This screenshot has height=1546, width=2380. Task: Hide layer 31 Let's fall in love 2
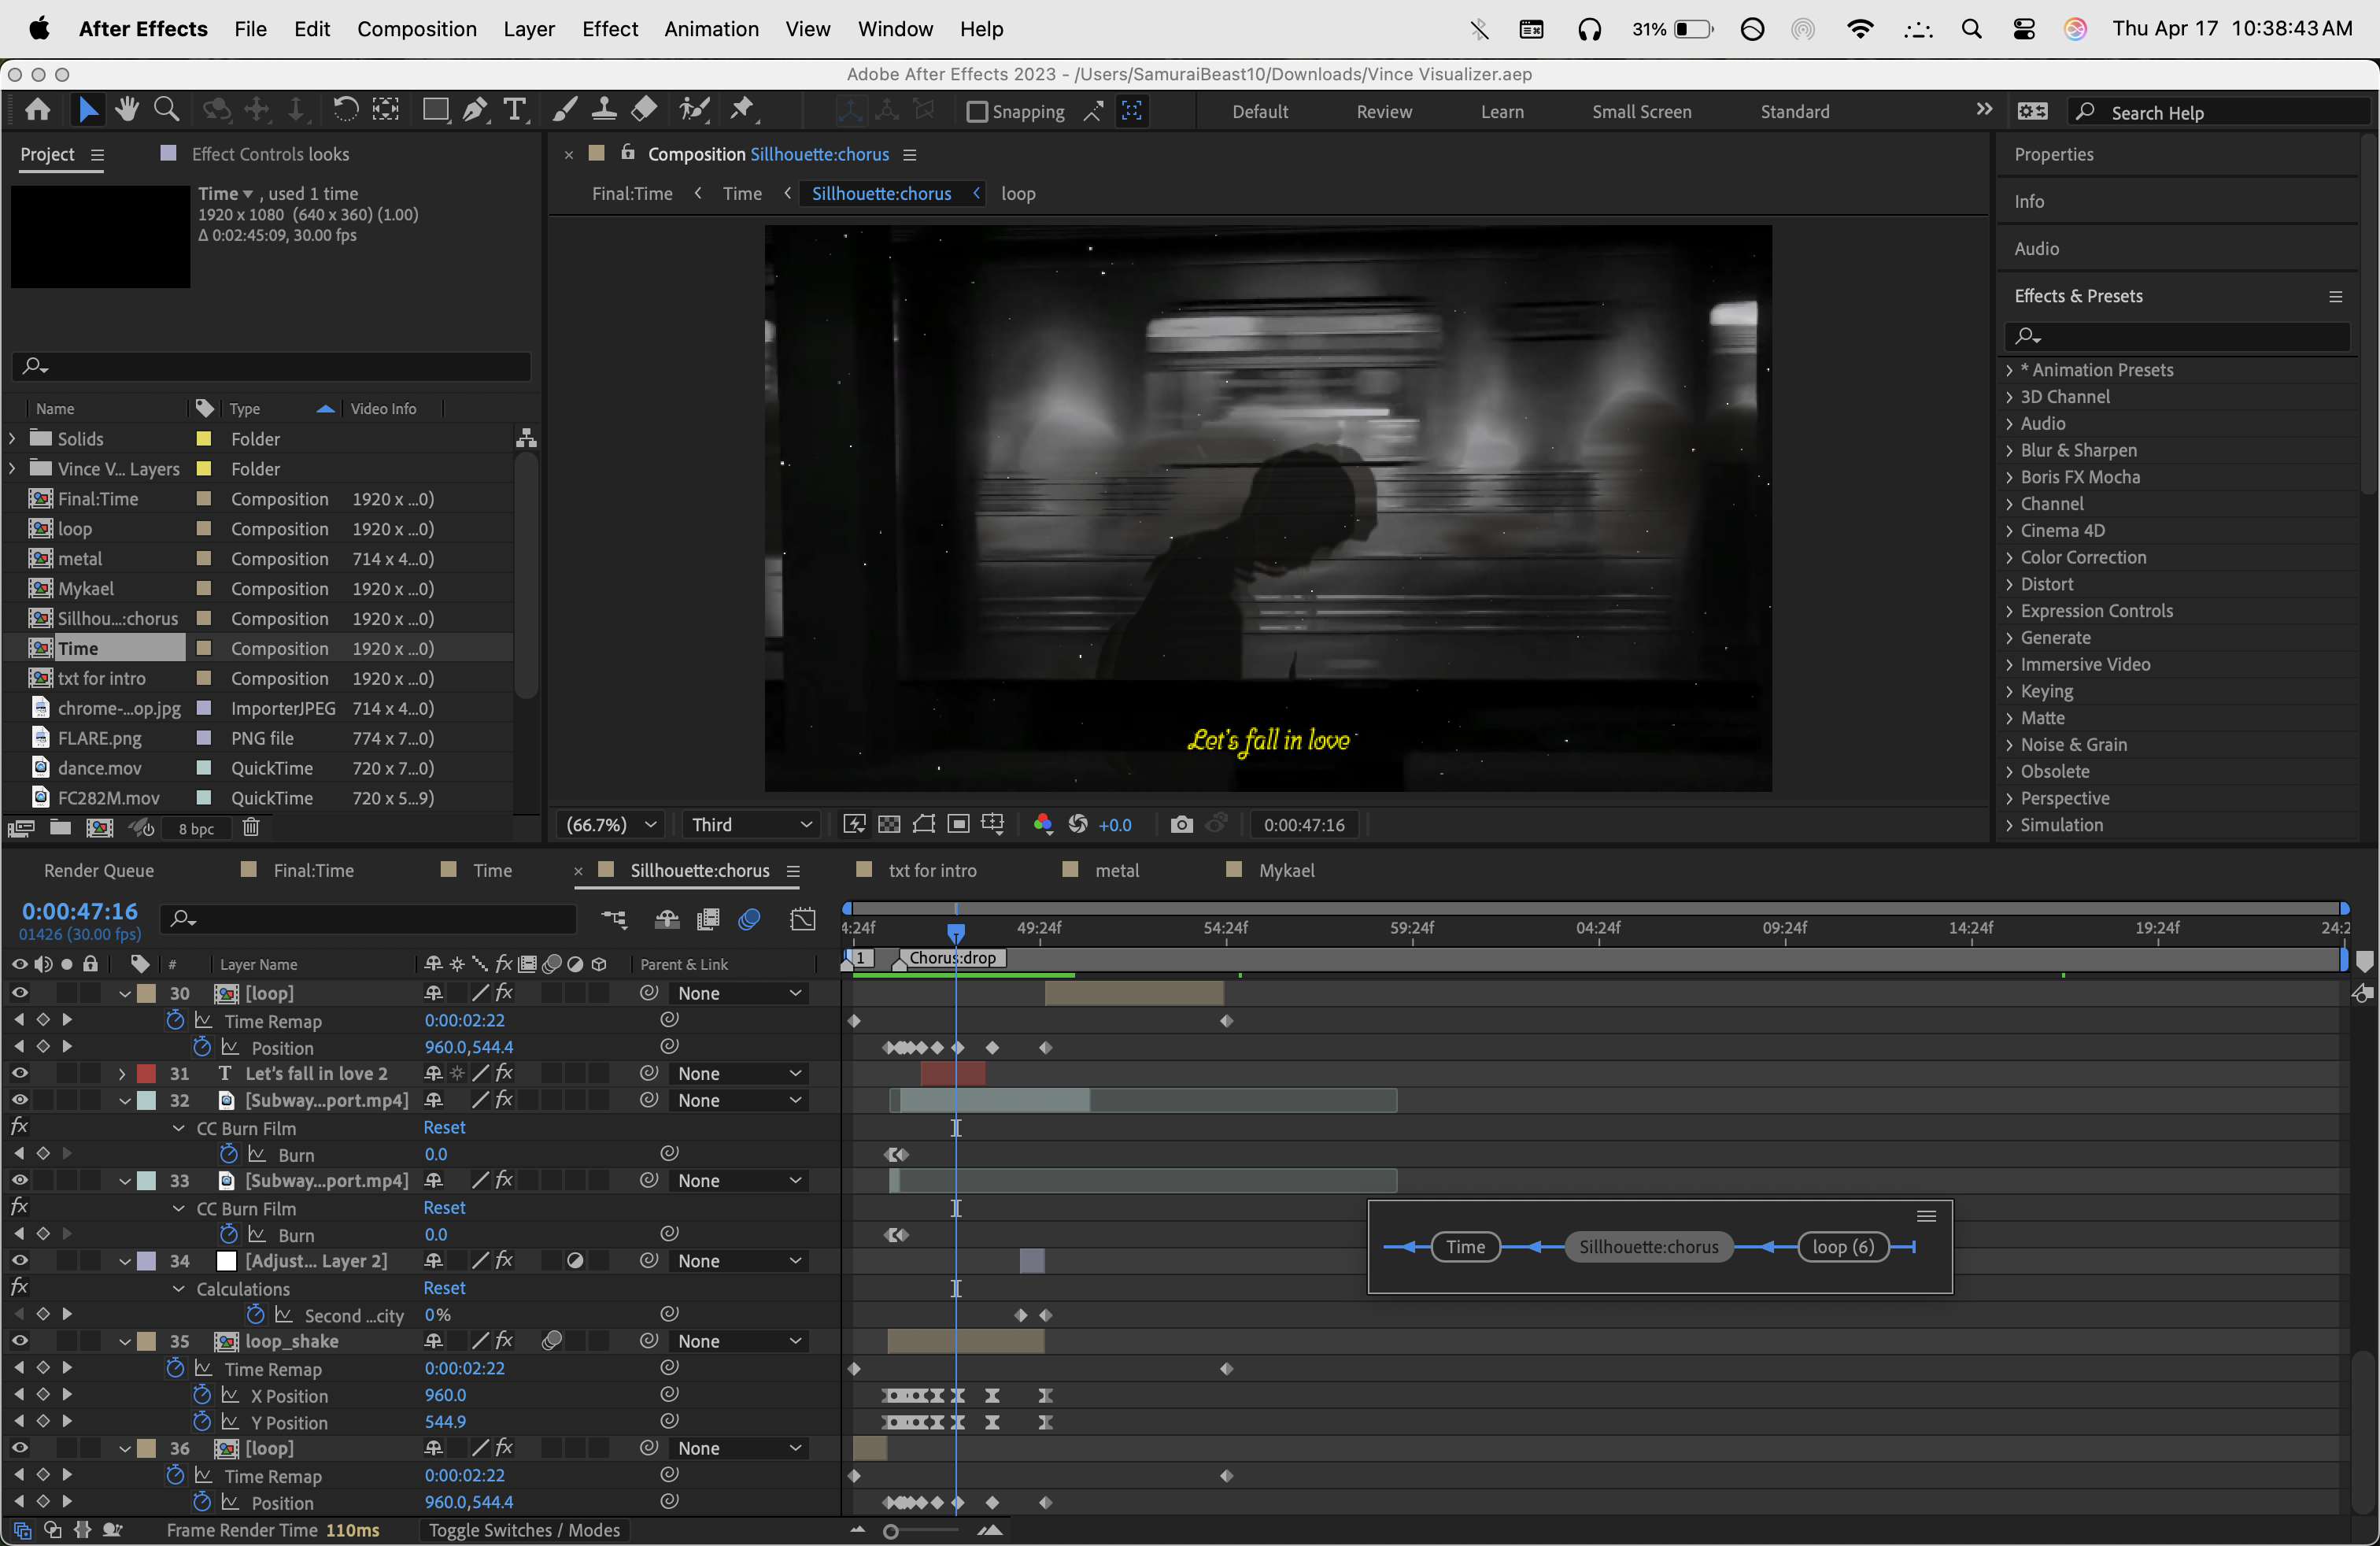pos(19,1073)
